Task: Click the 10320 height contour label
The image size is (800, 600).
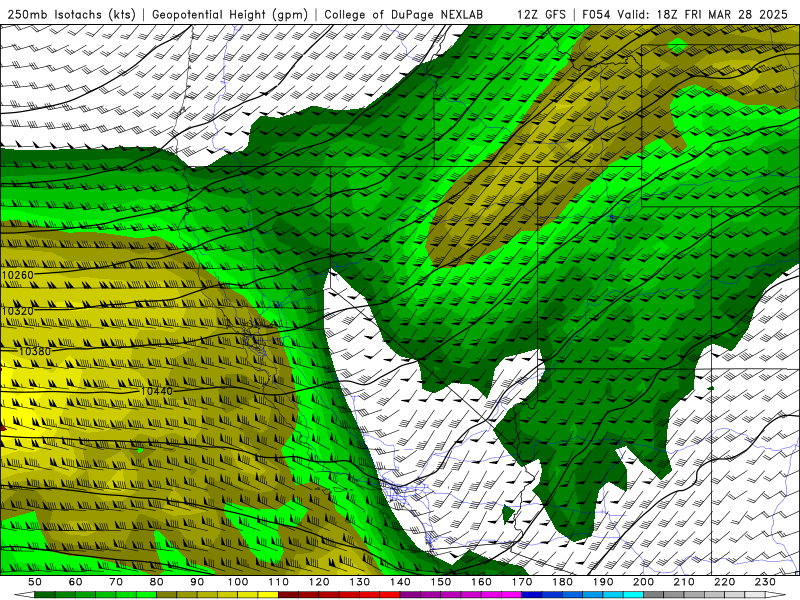Action: coord(18,311)
